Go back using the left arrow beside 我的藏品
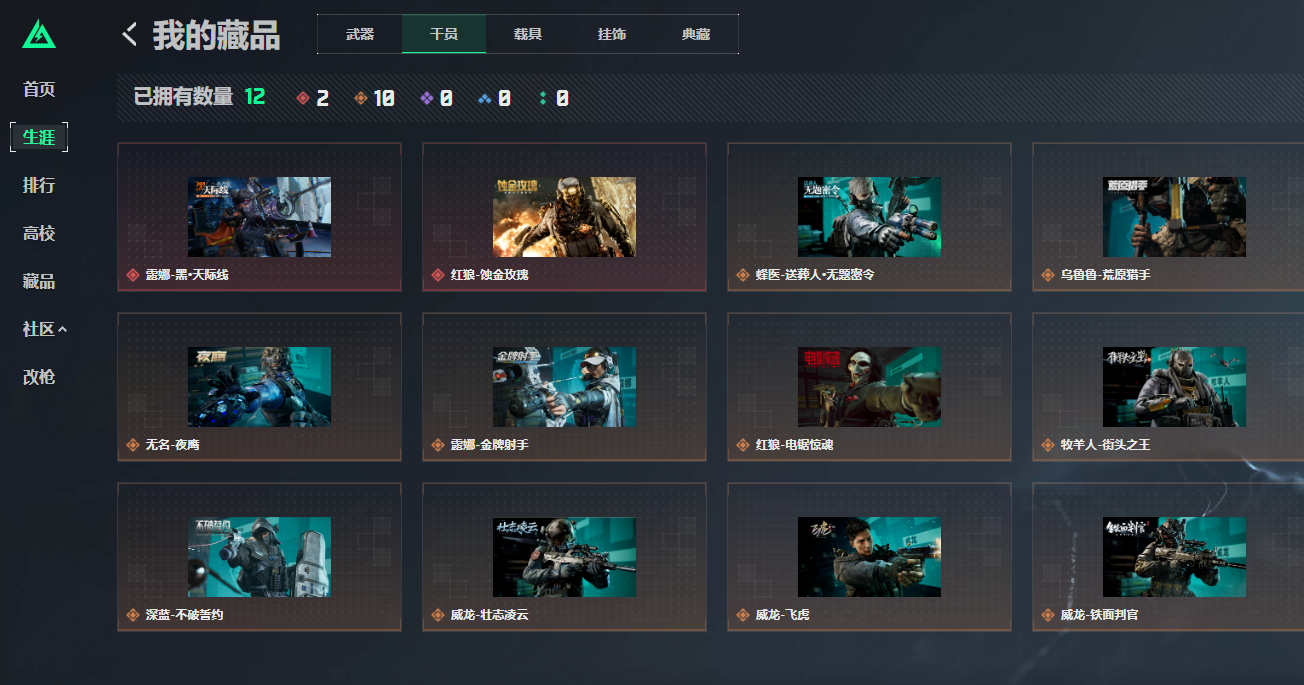Screen dimensions: 1304x685 (129, 35)
